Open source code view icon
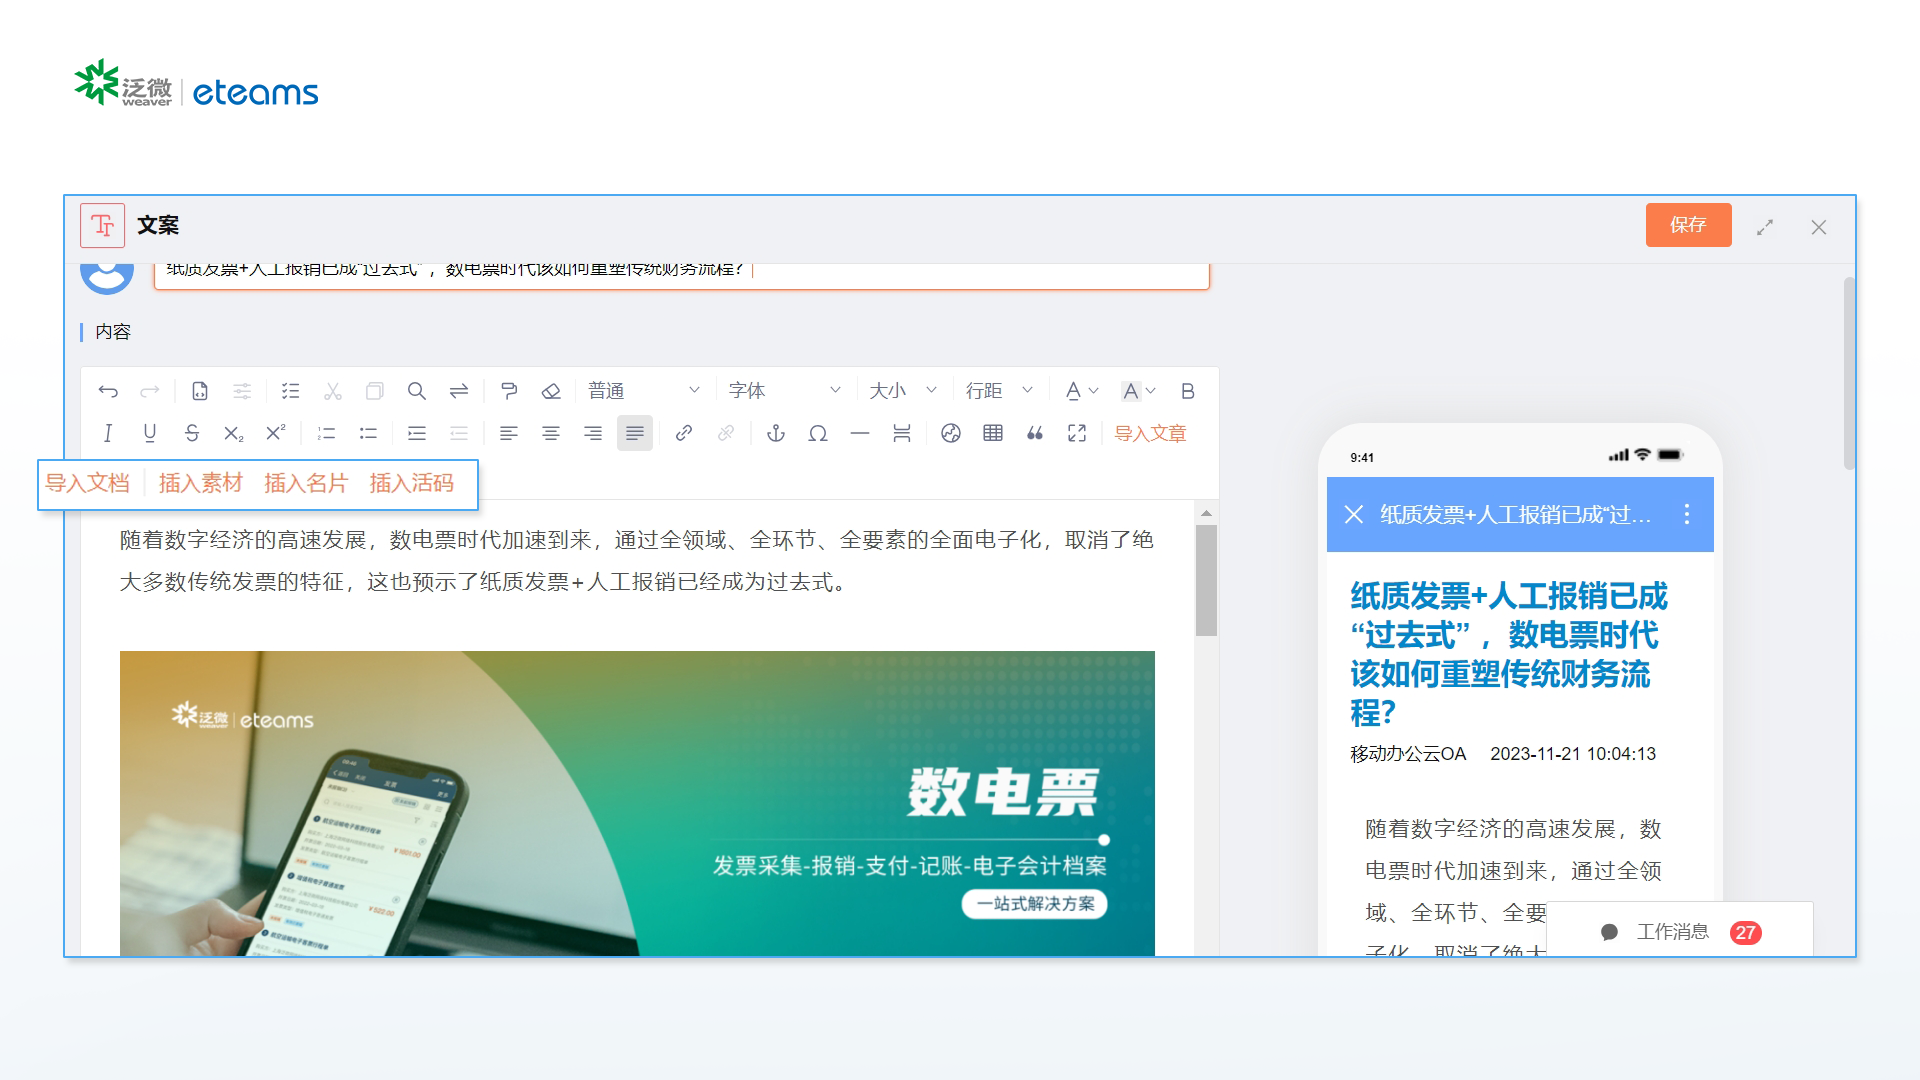Image resolution: width=1920 pixels, height=1080 pixels. (x=200, y=391)
